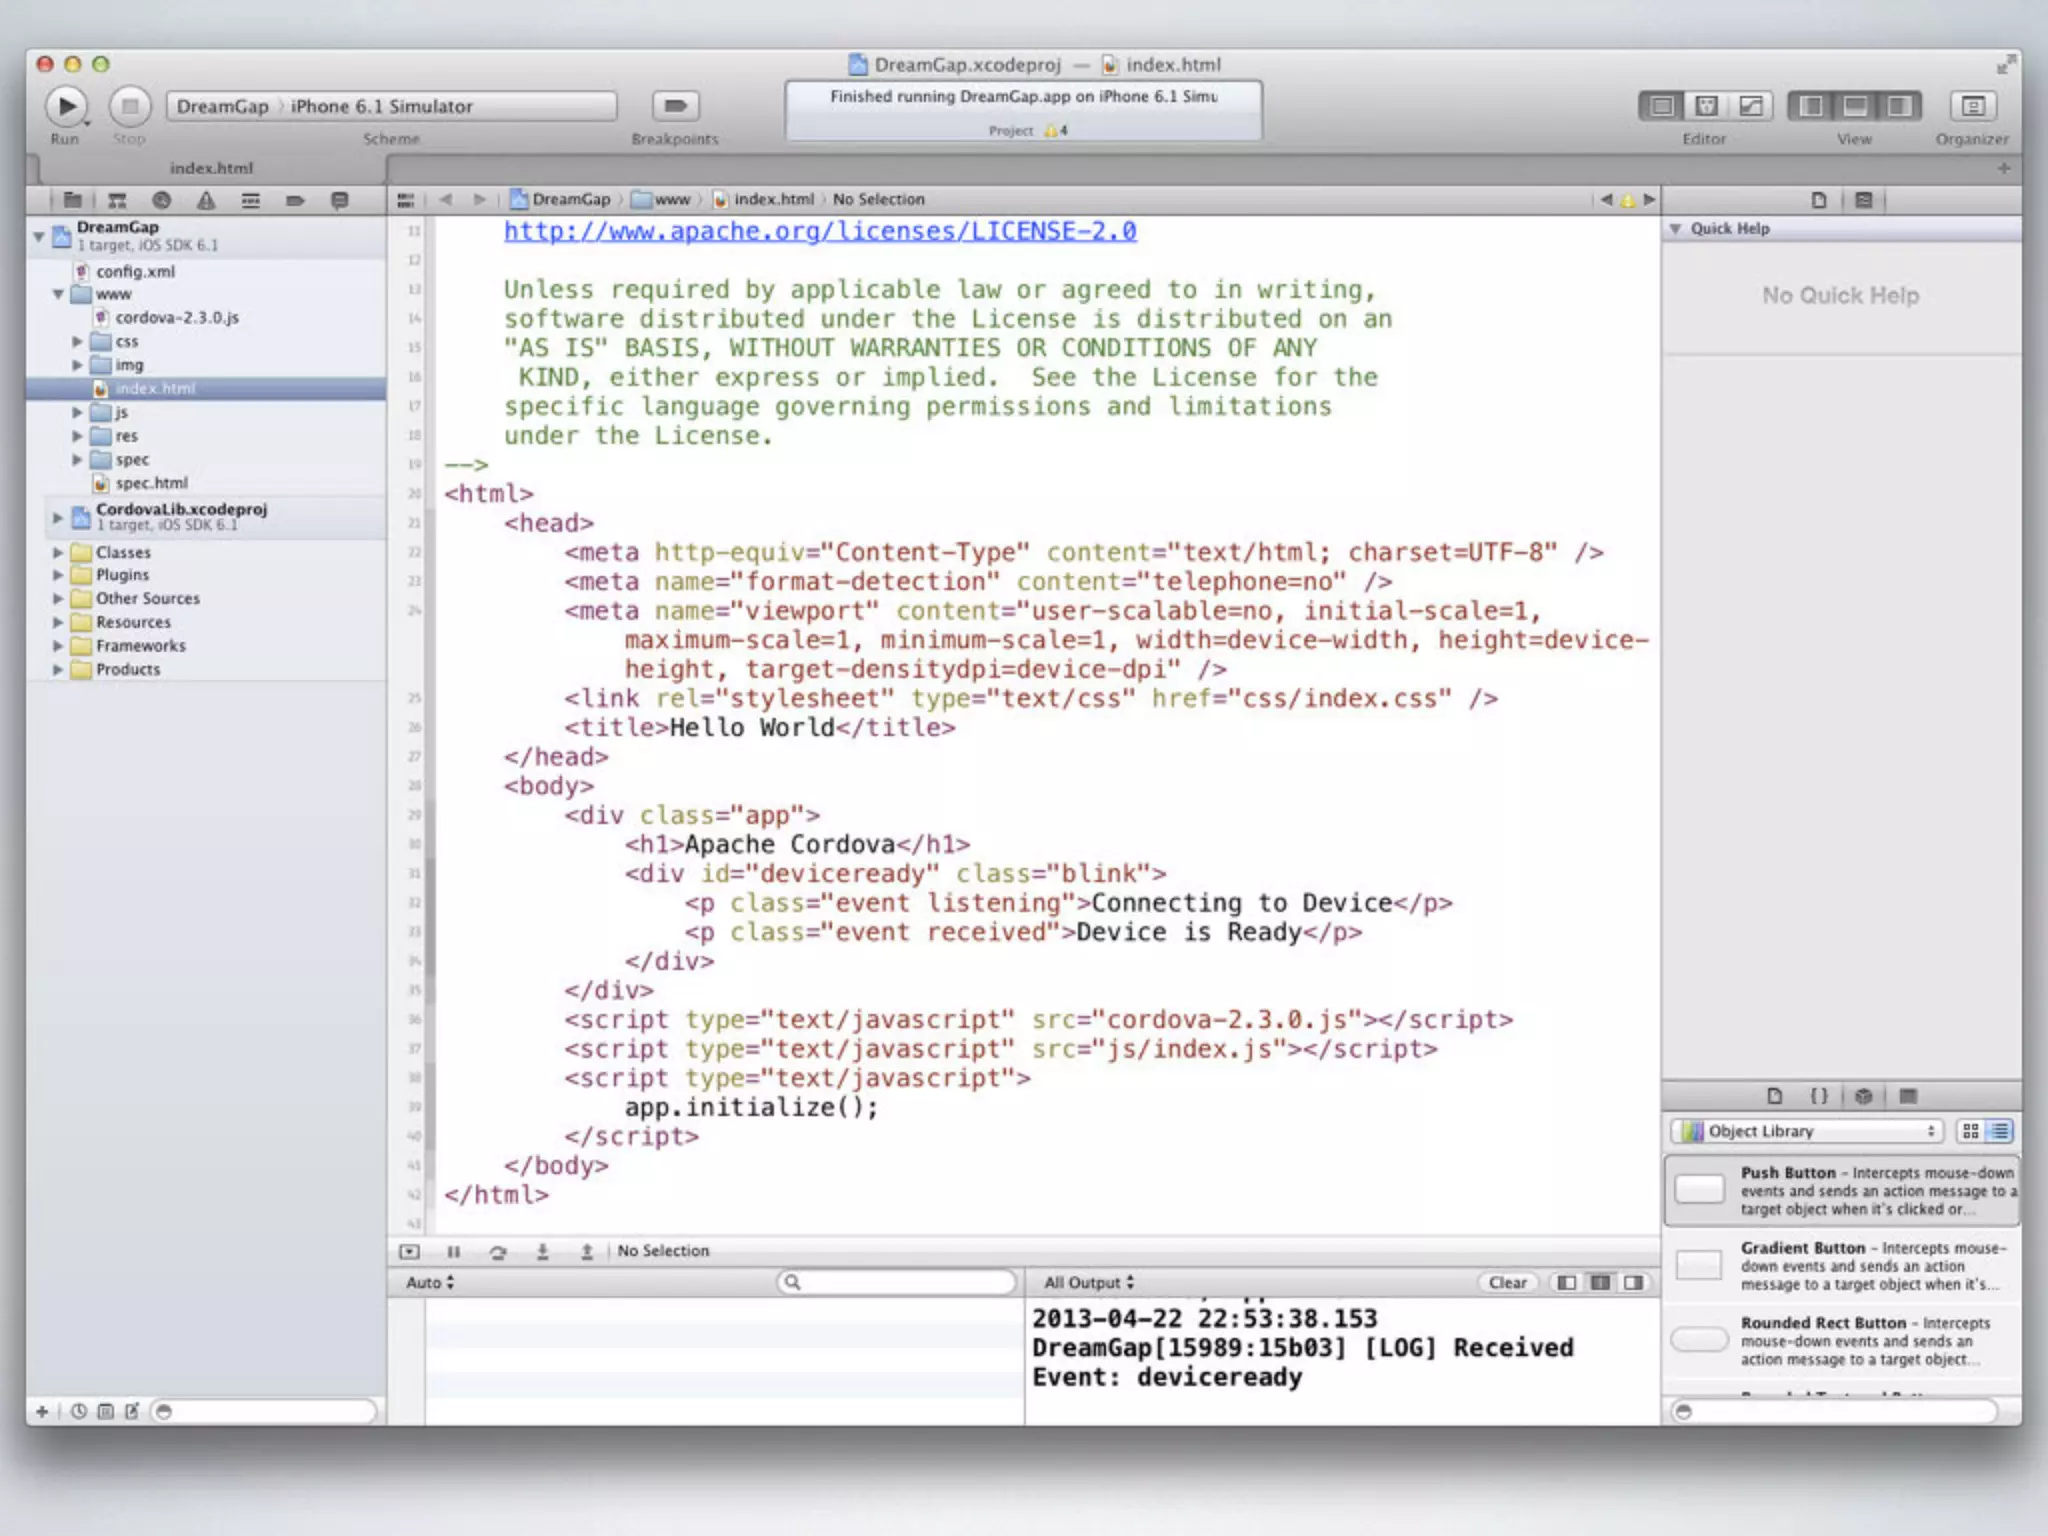
Task: Switch to the Version editor
Action: tap(1751, 106)
